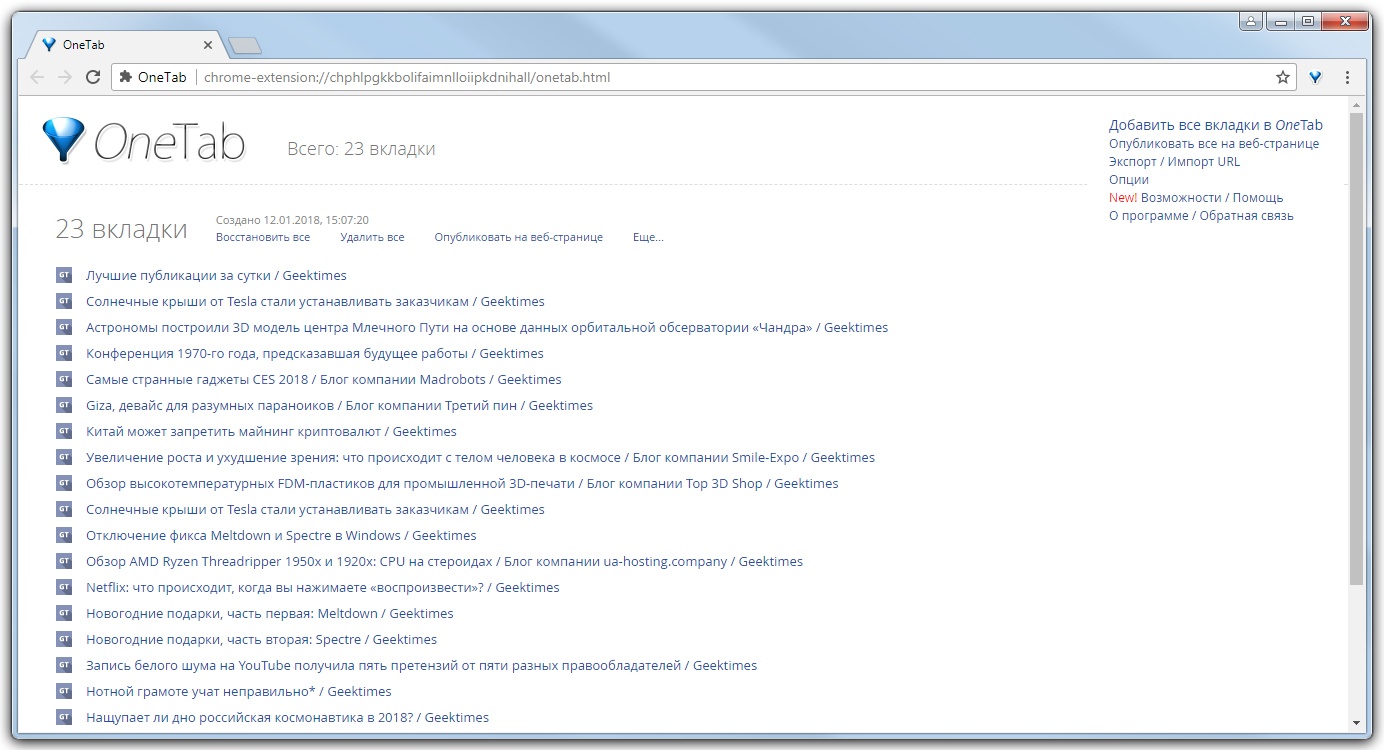Click favicon beside "Лучшие публикации за сутки"
The width and height of the screenshot is (1384, 750).
click(x=64, y=275)
